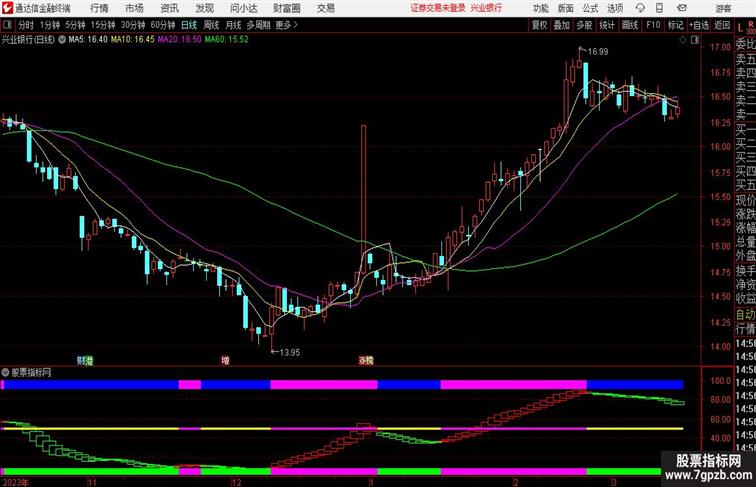The height and width of the screenshot is (487, 756).
Task: Click the 证券交易未登录 login link
Action: (438, 8)
